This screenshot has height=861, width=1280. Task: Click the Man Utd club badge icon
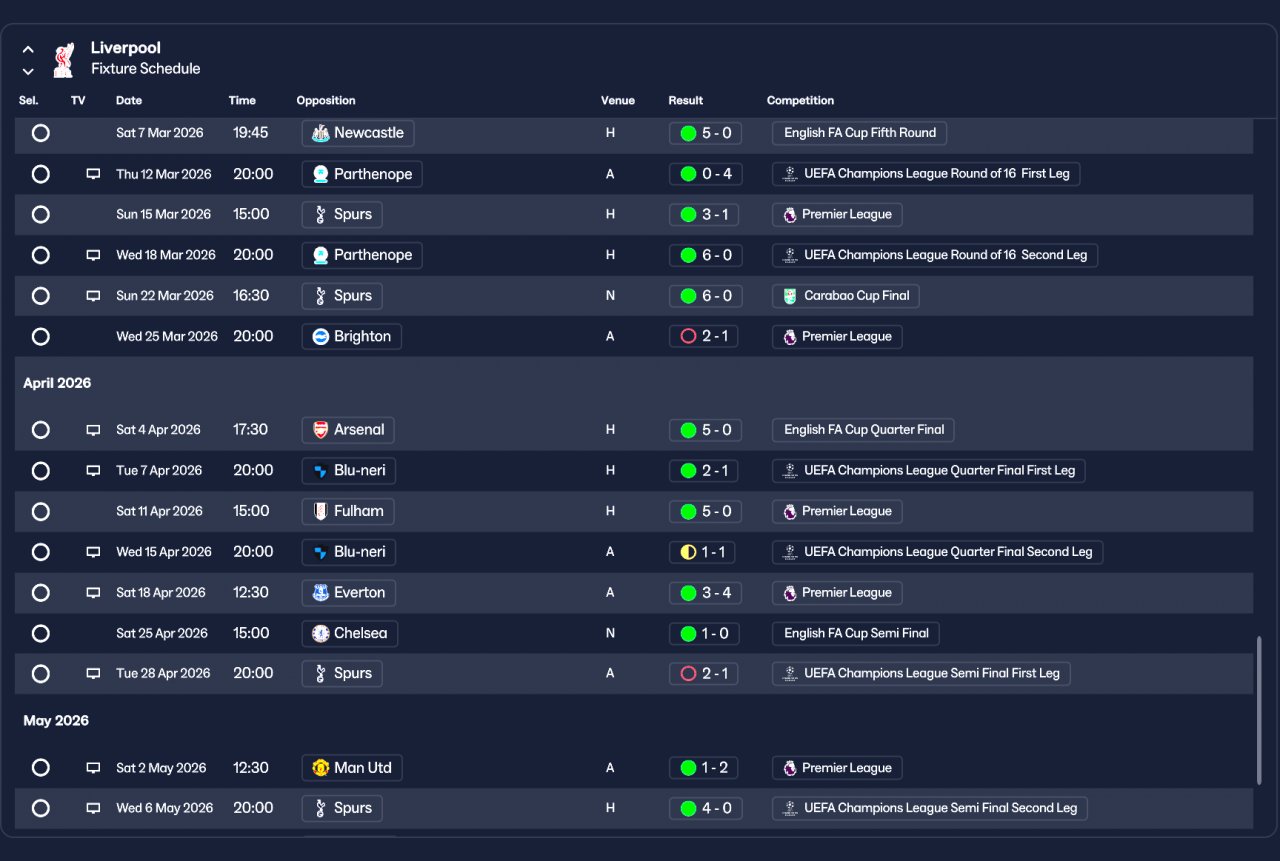[320, 768]
